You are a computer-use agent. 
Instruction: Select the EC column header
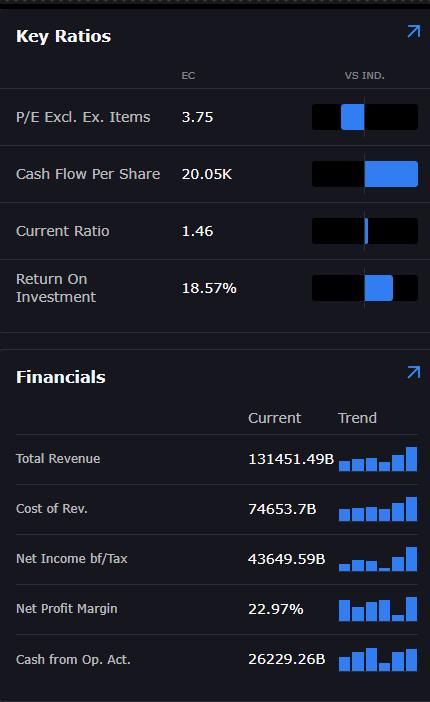[x=188, y=76]
